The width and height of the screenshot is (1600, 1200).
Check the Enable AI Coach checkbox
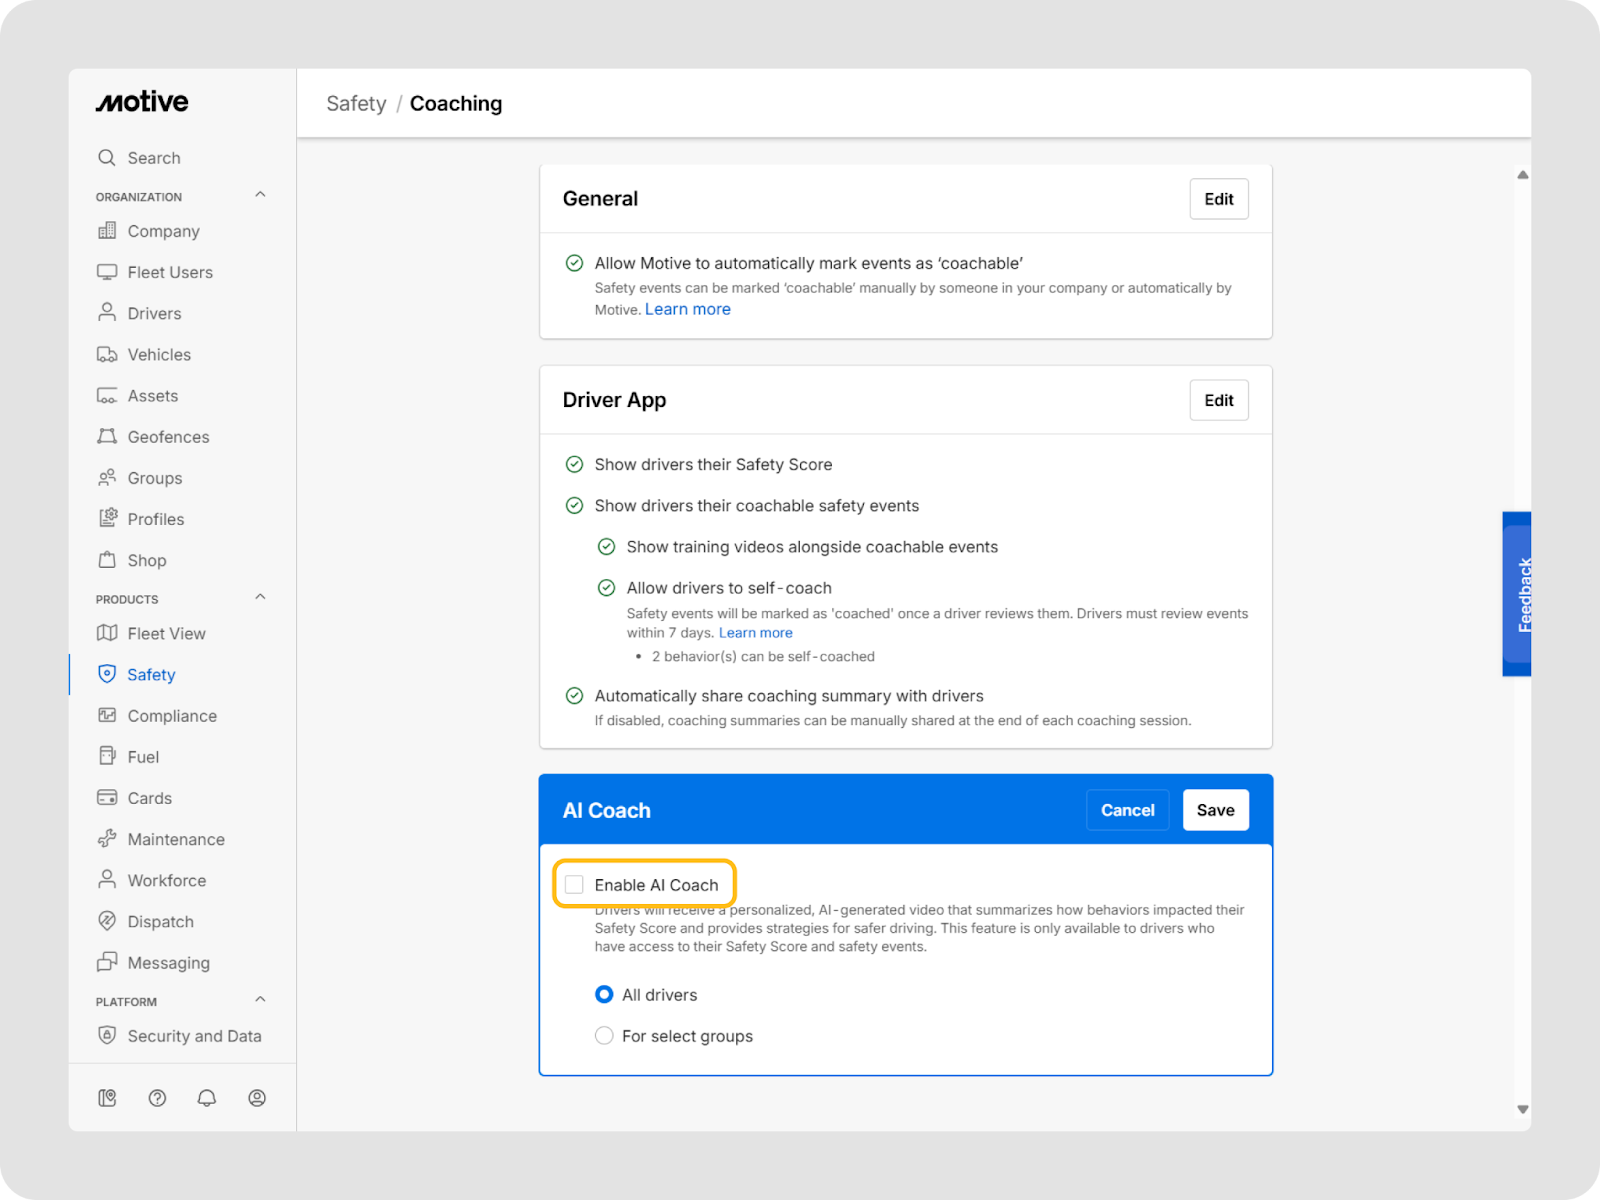(x=575, y=885)
